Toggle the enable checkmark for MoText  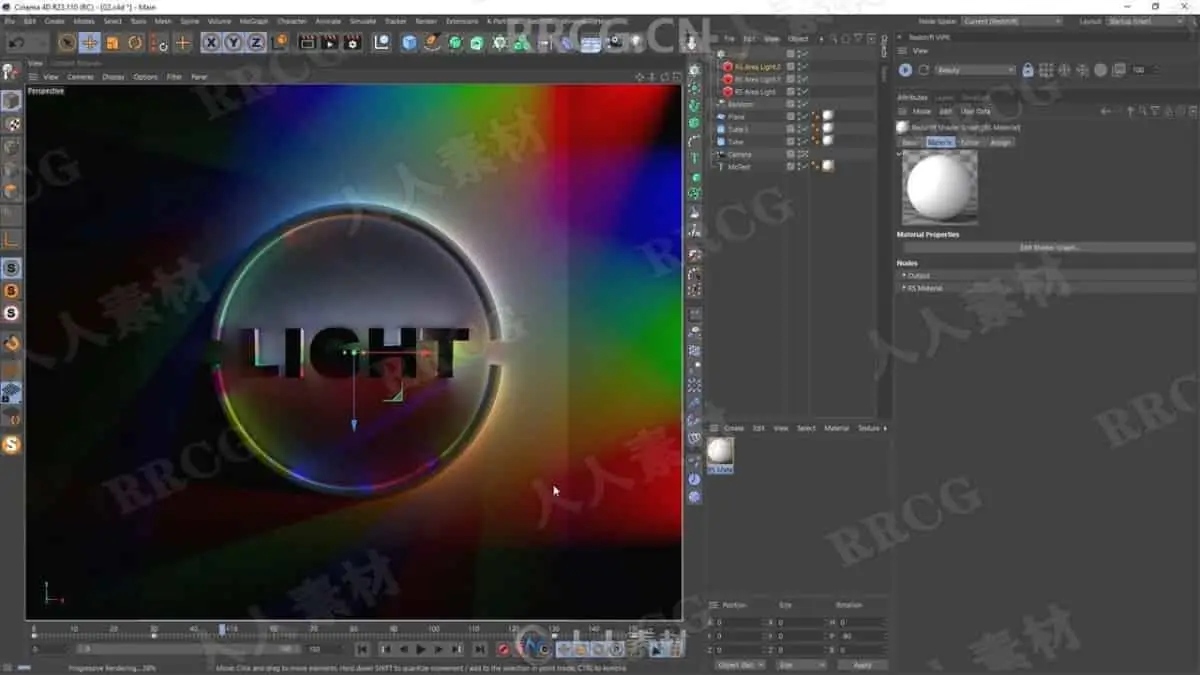(805, 167)
